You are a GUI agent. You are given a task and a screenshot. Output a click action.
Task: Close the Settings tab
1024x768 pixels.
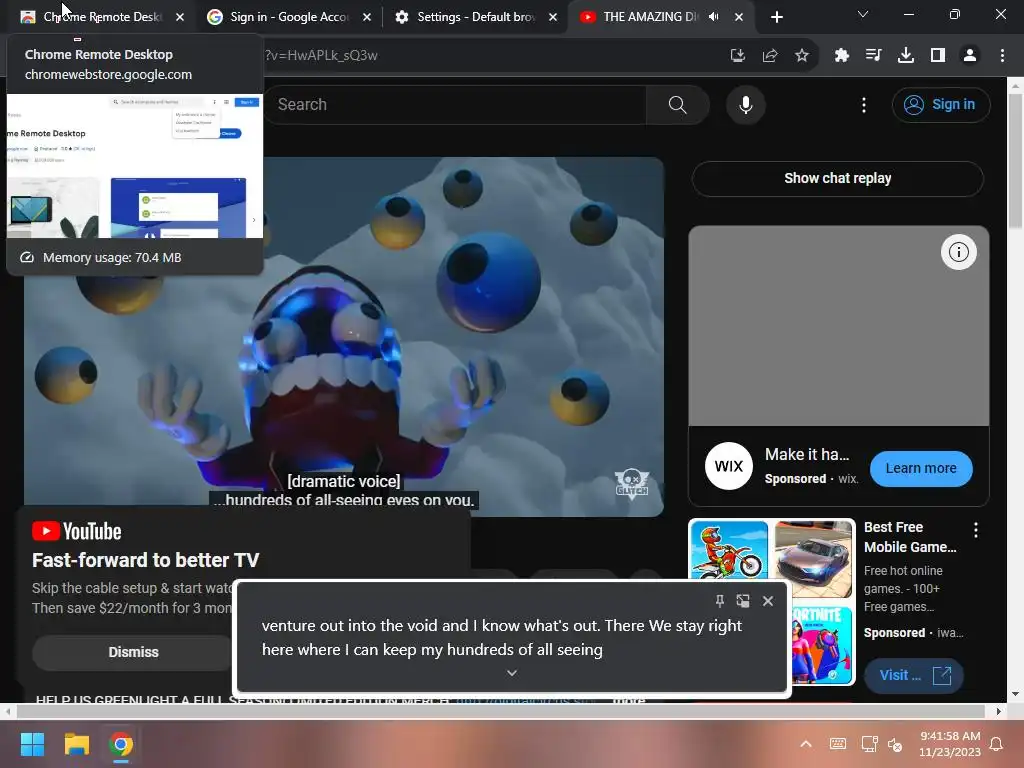553,17
